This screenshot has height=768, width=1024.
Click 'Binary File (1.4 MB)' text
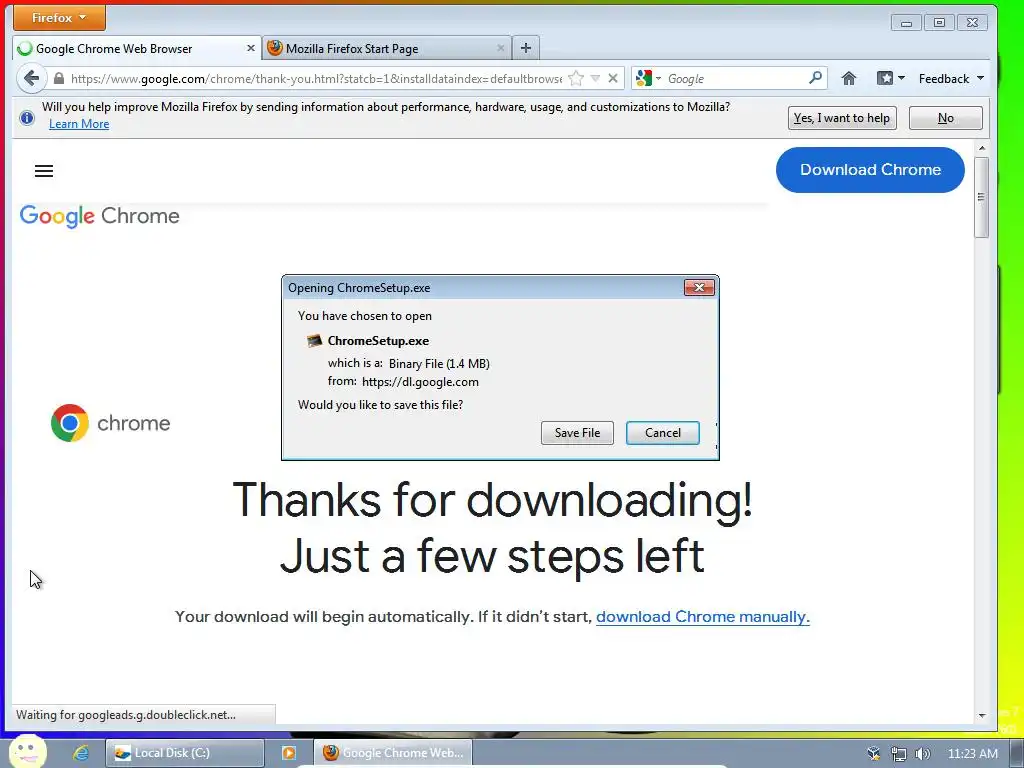tap(439, 364)
